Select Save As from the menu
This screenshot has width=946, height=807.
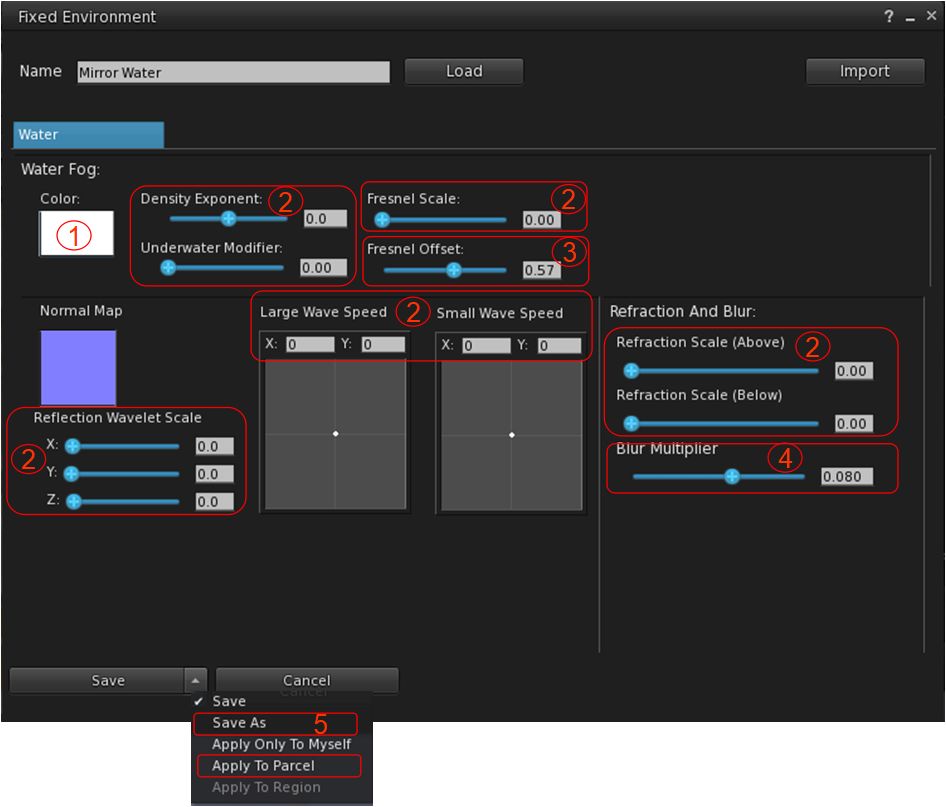(x=240, y=723)
